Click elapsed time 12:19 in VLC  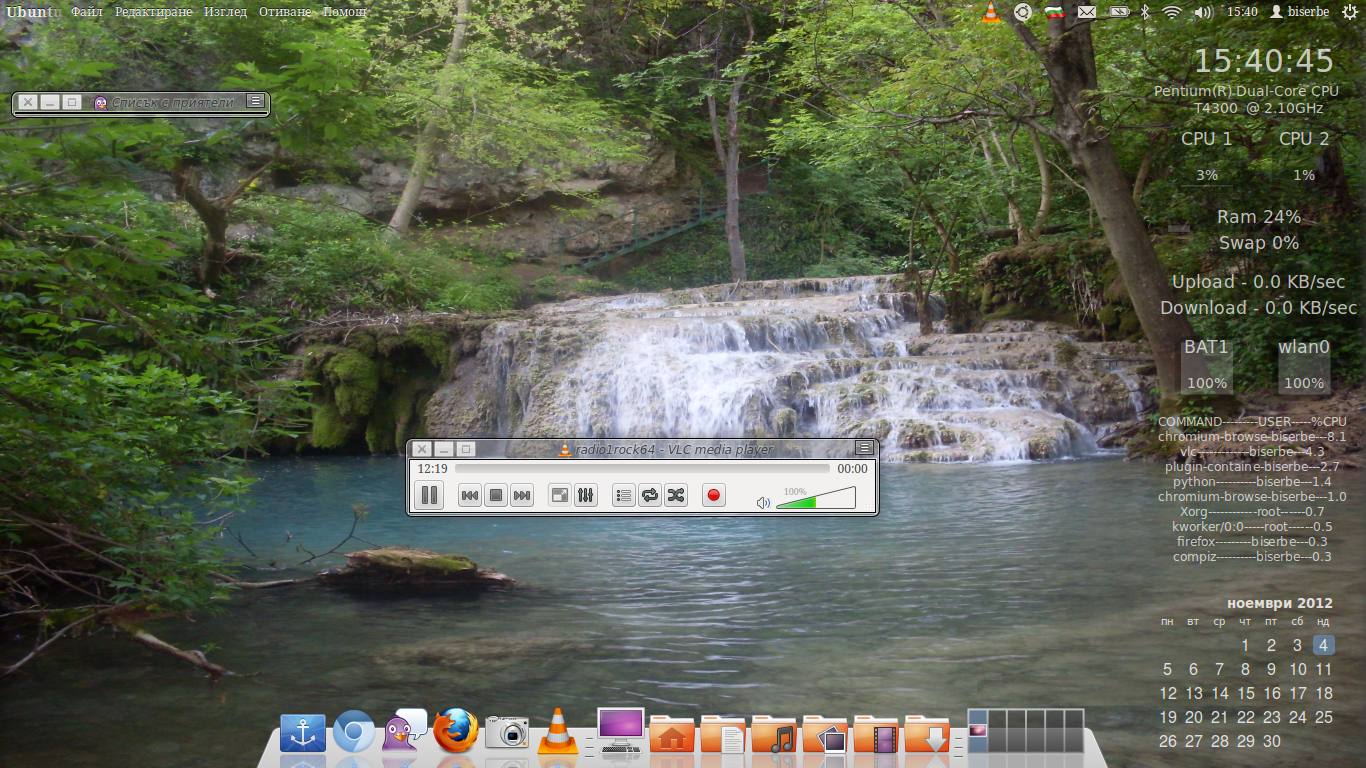click(432, 468)
